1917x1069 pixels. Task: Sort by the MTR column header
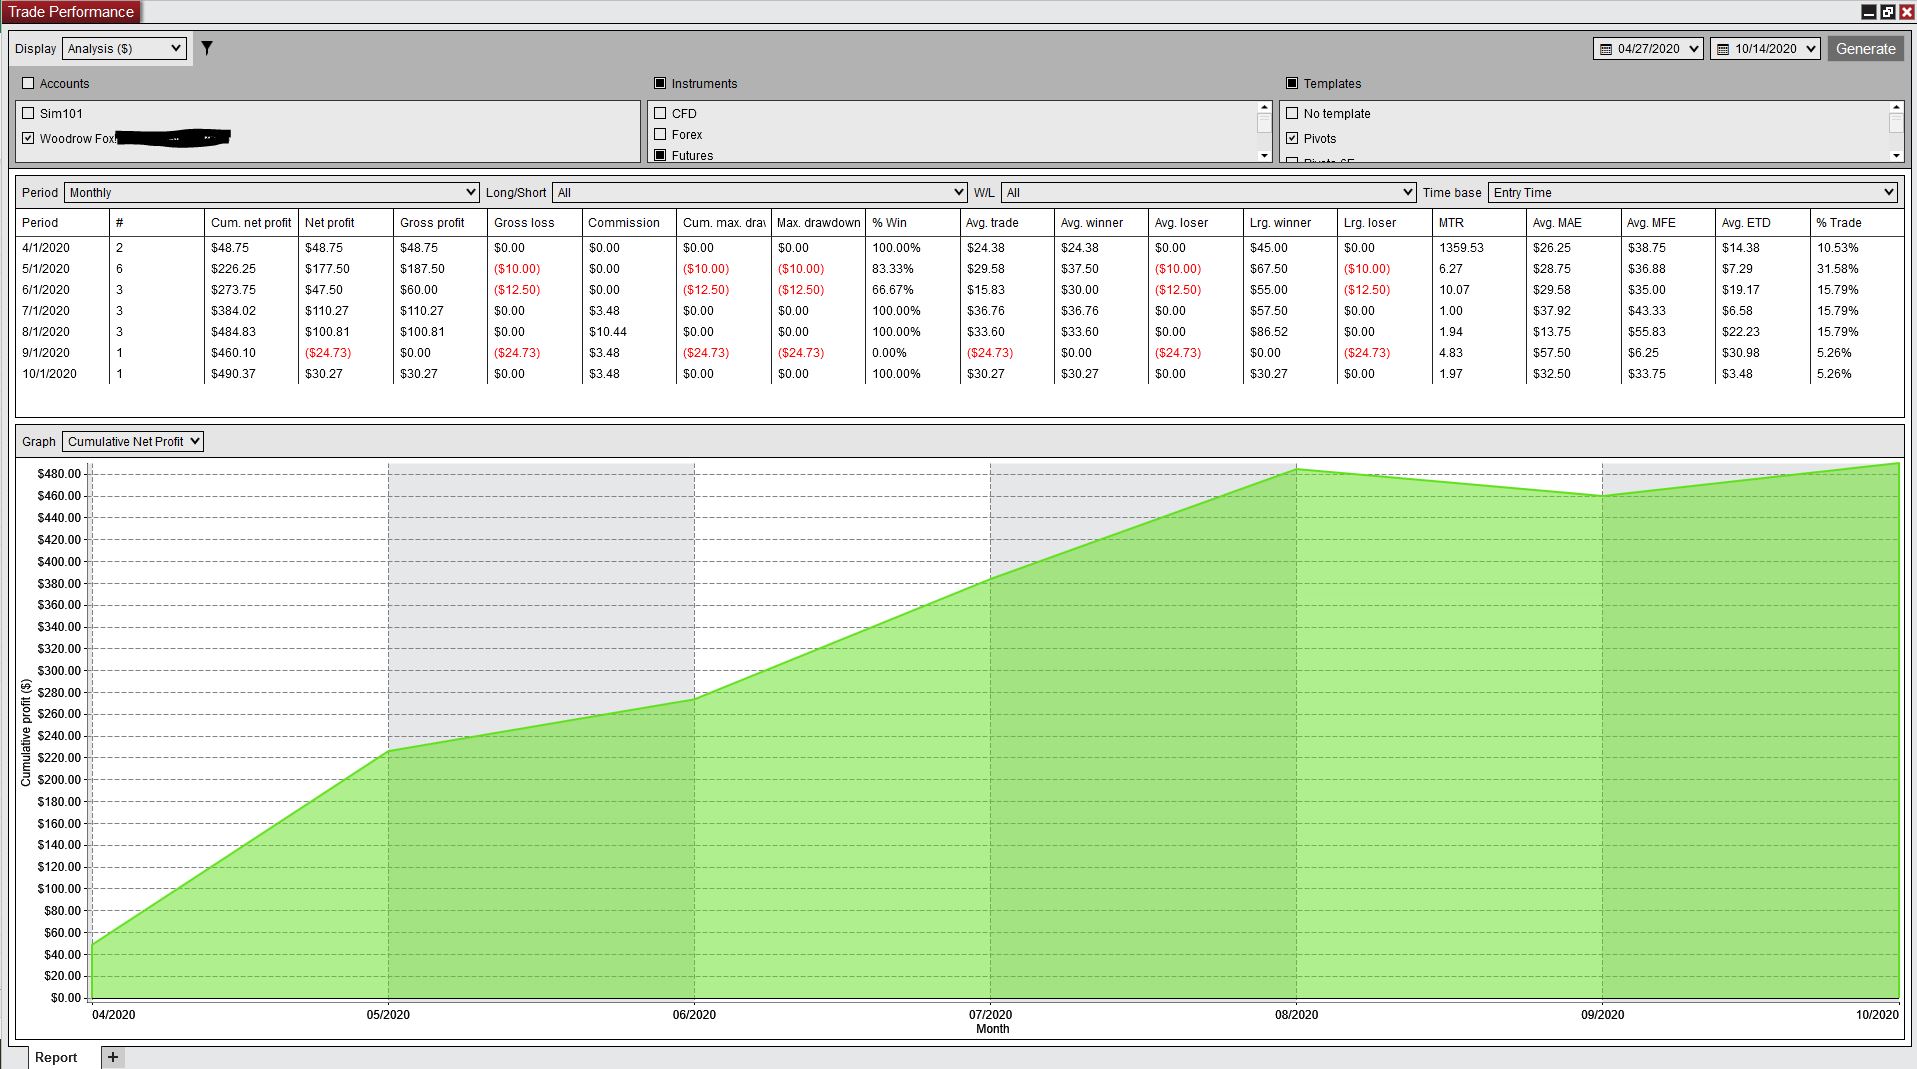click(x=1479, y=222)
